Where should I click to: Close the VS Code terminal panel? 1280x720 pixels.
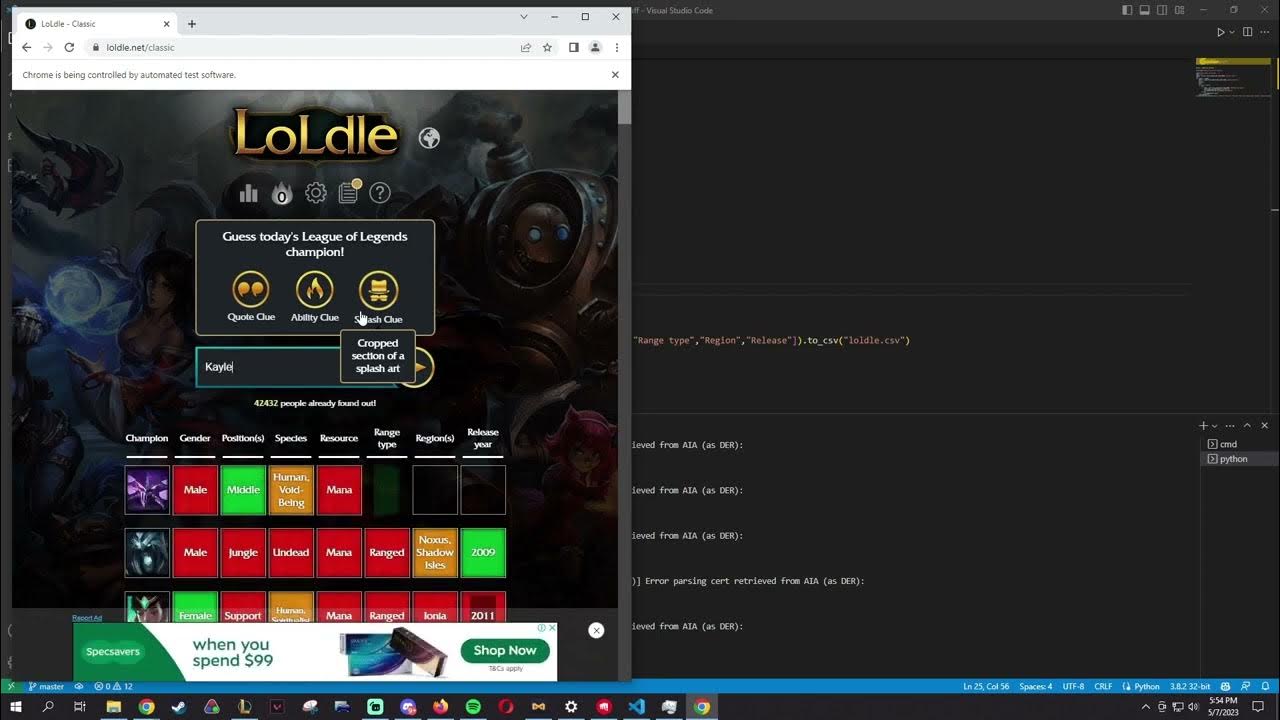pos(1265,425)
